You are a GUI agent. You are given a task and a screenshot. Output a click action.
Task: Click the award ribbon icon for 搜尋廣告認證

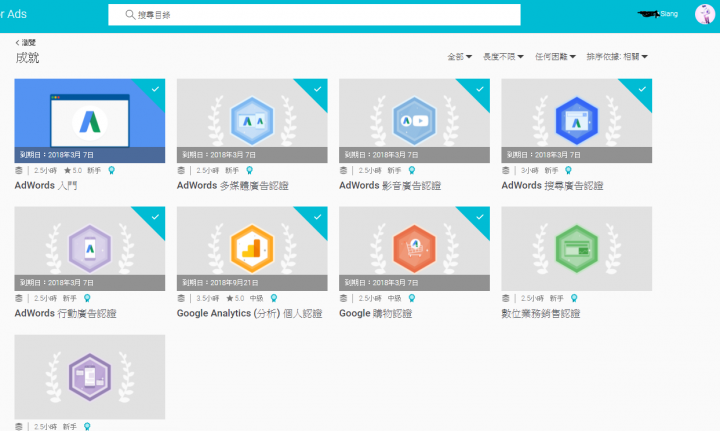pyautogui.click(x=568, y=170)
